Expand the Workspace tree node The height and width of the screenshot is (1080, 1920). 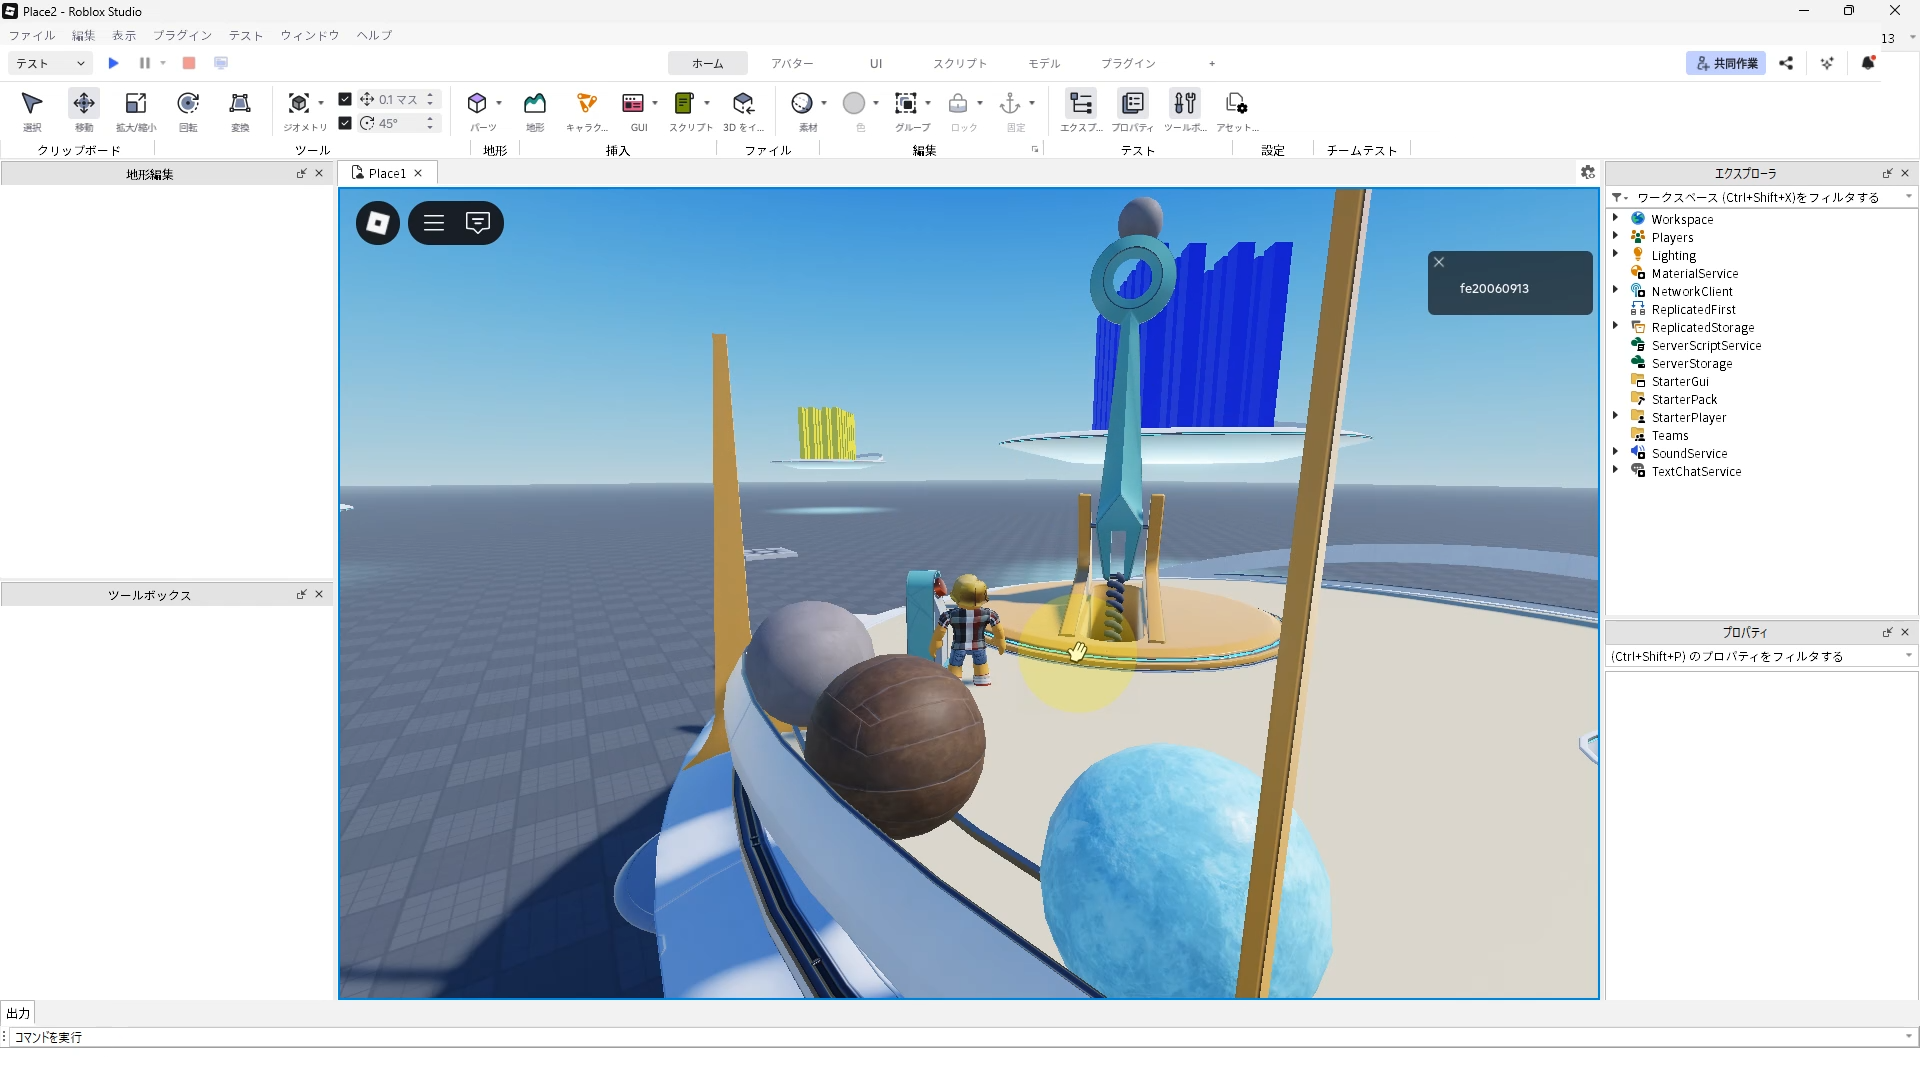(x=1615, y=218)
